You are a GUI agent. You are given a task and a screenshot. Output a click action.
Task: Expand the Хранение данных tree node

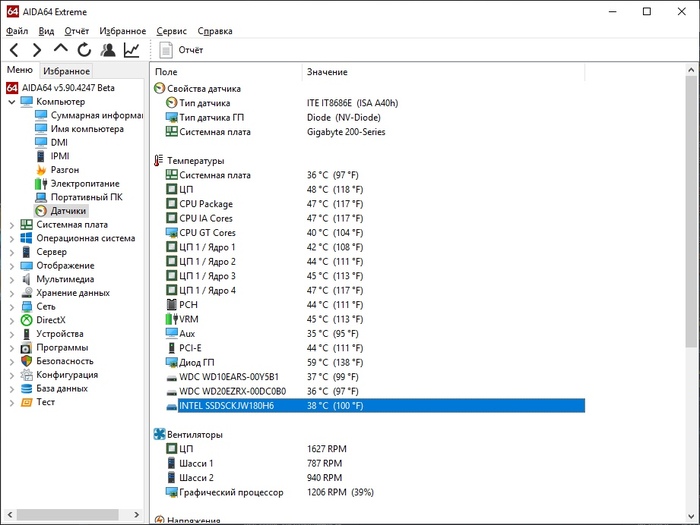coord(12,293)
